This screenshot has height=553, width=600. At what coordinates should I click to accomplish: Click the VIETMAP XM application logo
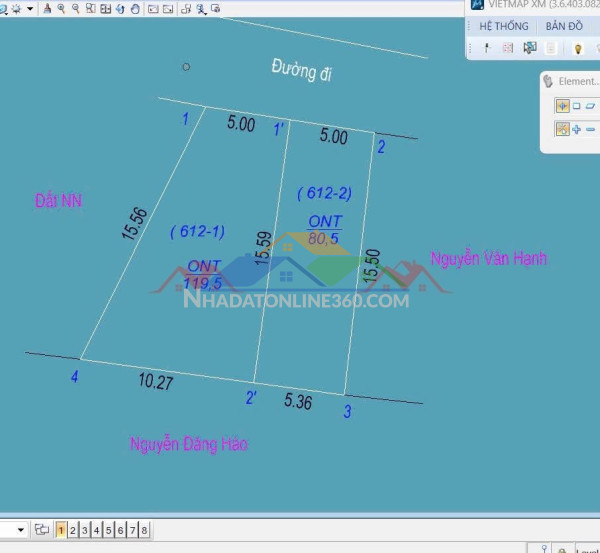tap(477, 4)
